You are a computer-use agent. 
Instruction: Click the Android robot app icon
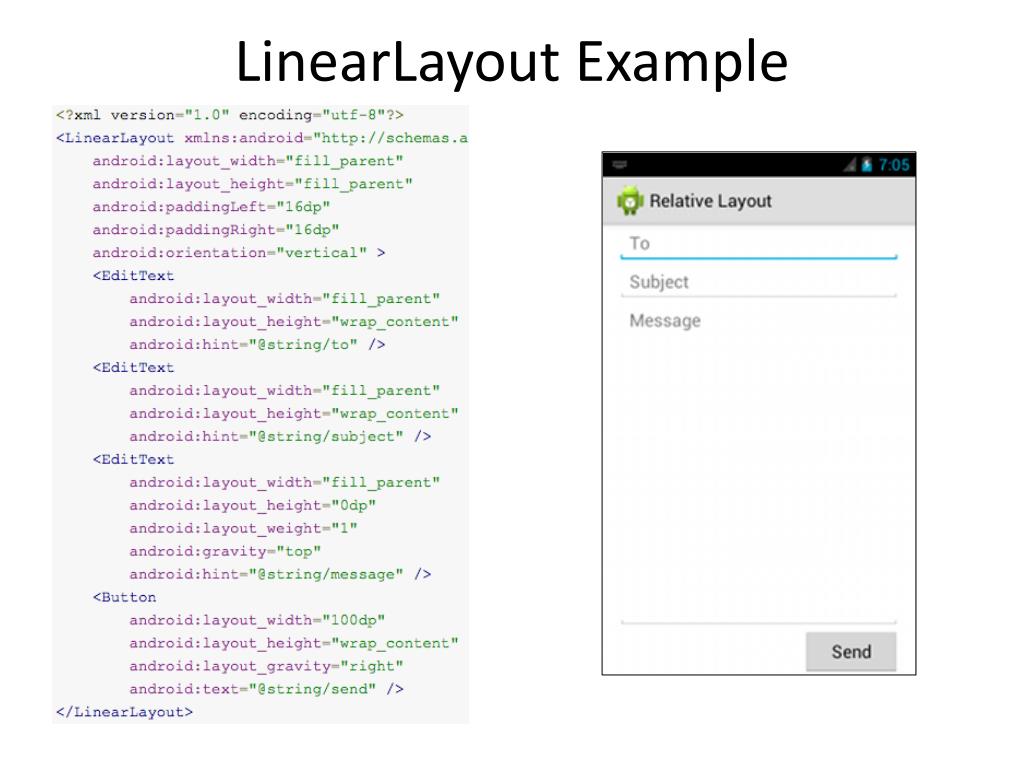click(x=630, y=200)
